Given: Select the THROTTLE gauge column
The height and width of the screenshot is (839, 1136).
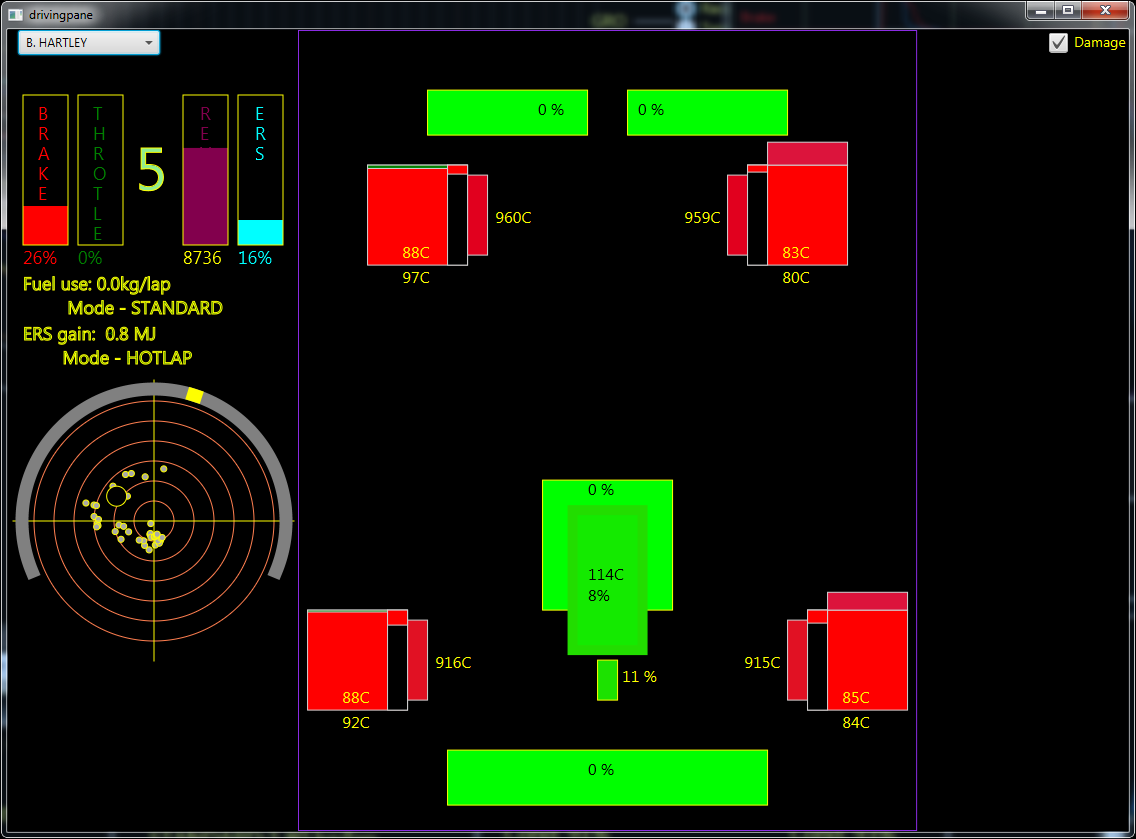Looking at the screenshot, I should coord(99,170).
